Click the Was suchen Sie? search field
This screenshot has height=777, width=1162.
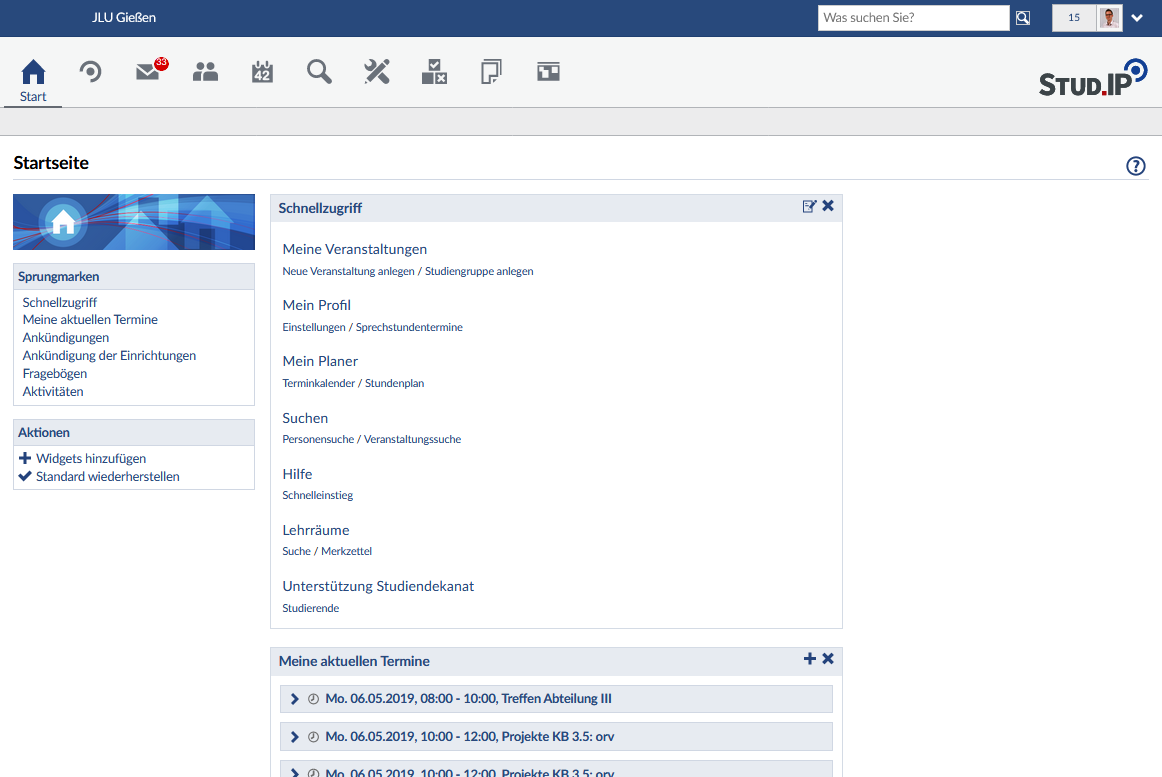pos(913,18)
